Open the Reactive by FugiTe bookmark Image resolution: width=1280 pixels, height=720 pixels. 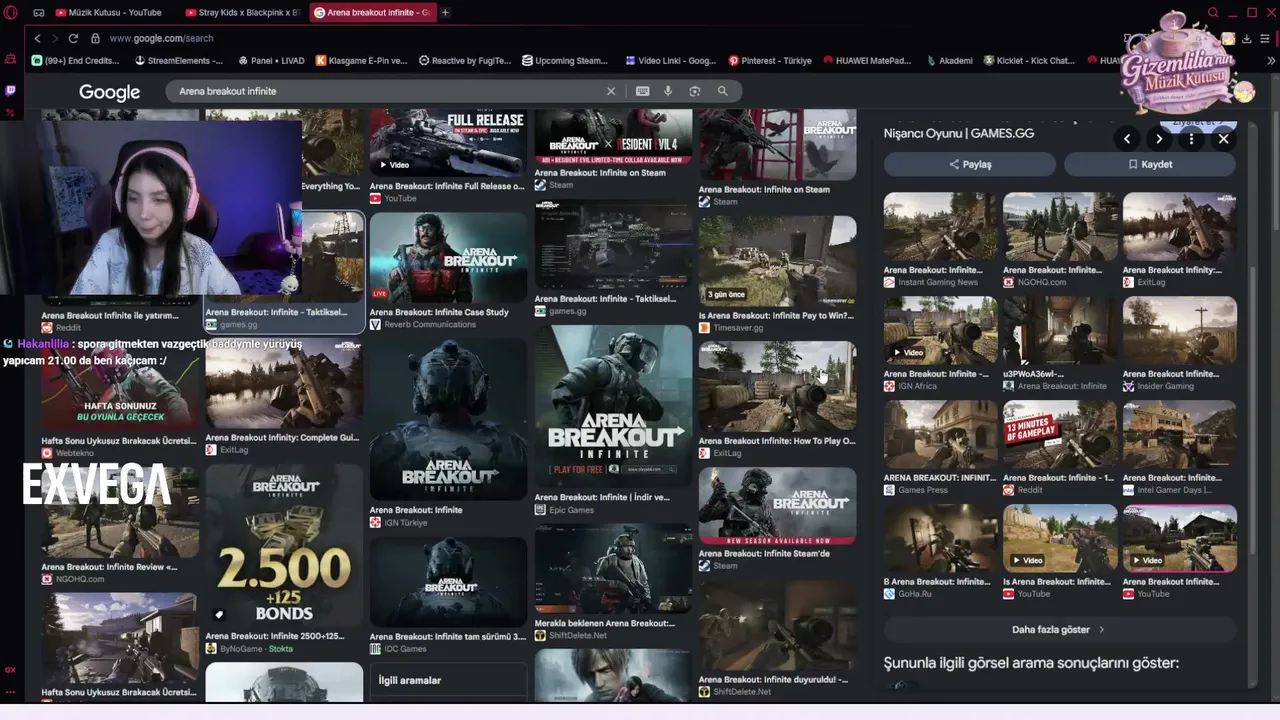click(x=465, y=61)
